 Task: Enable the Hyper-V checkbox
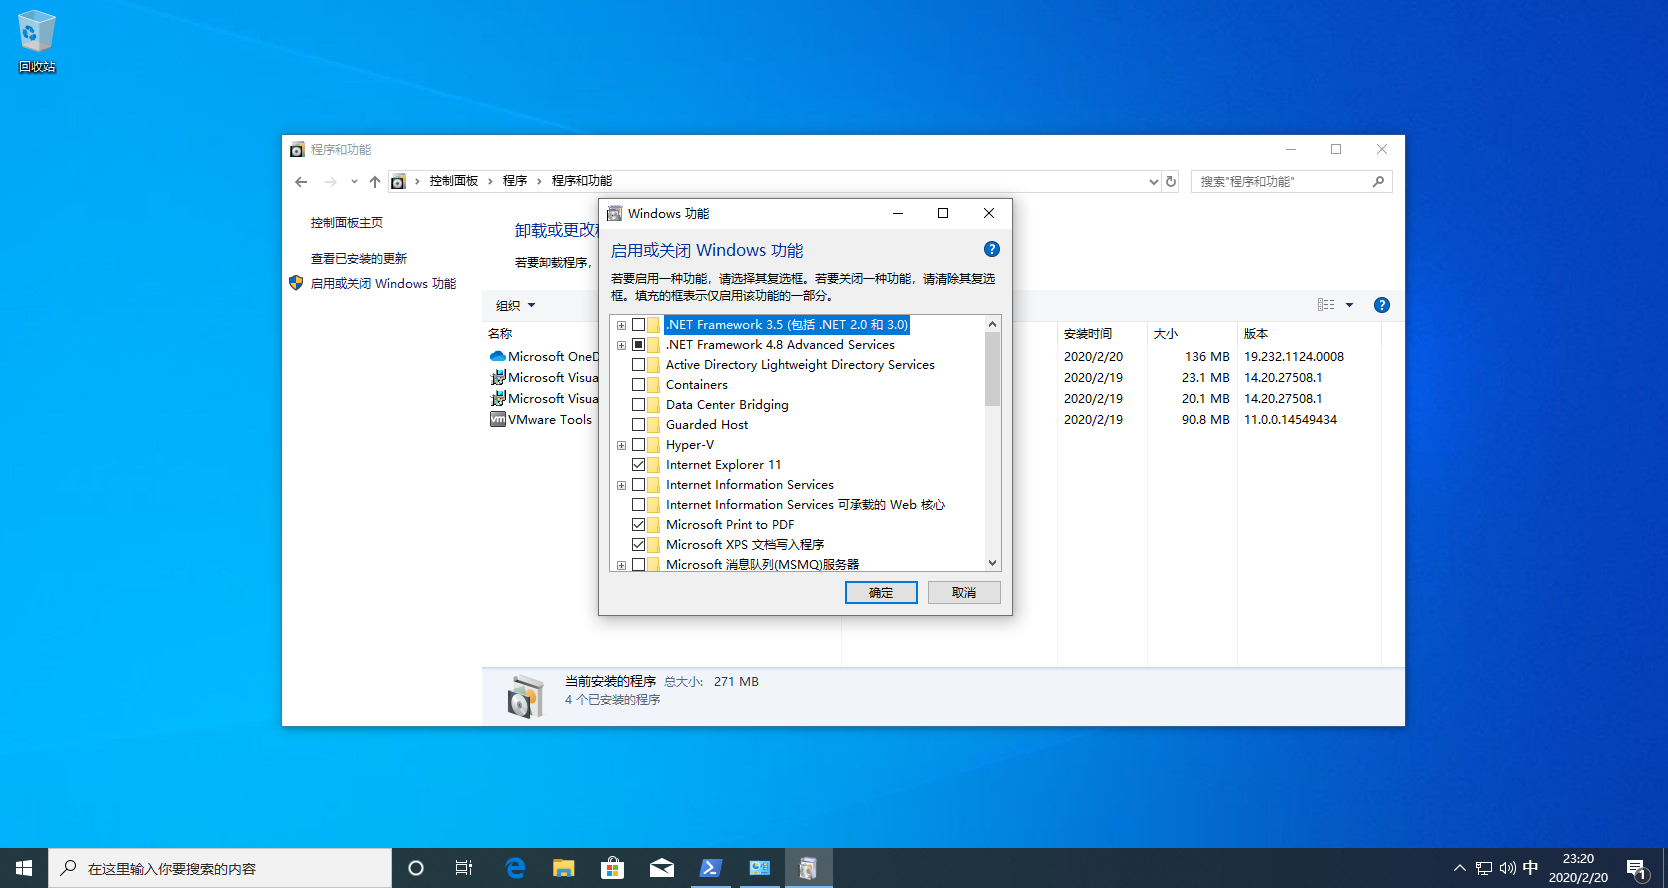[x=638, y=445]
